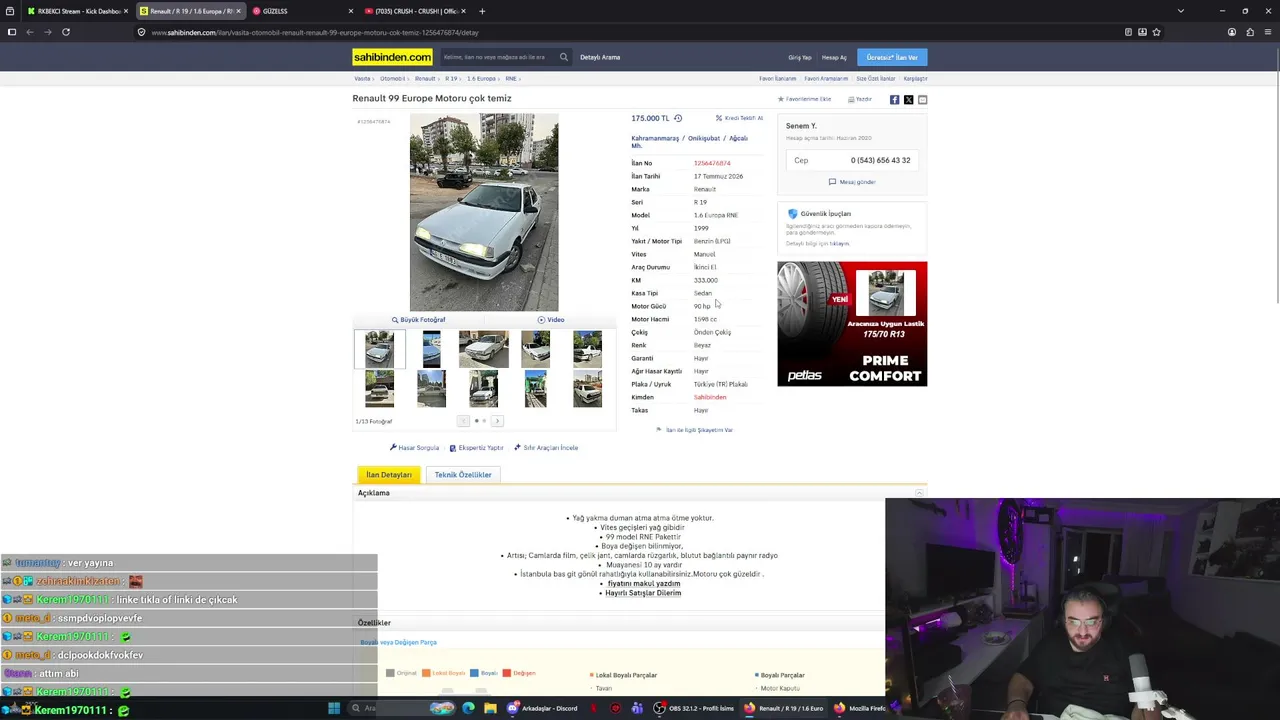Share the listing on Facebook
Viewport: 1280px width, 720px height.
click(x=894, y=100)
